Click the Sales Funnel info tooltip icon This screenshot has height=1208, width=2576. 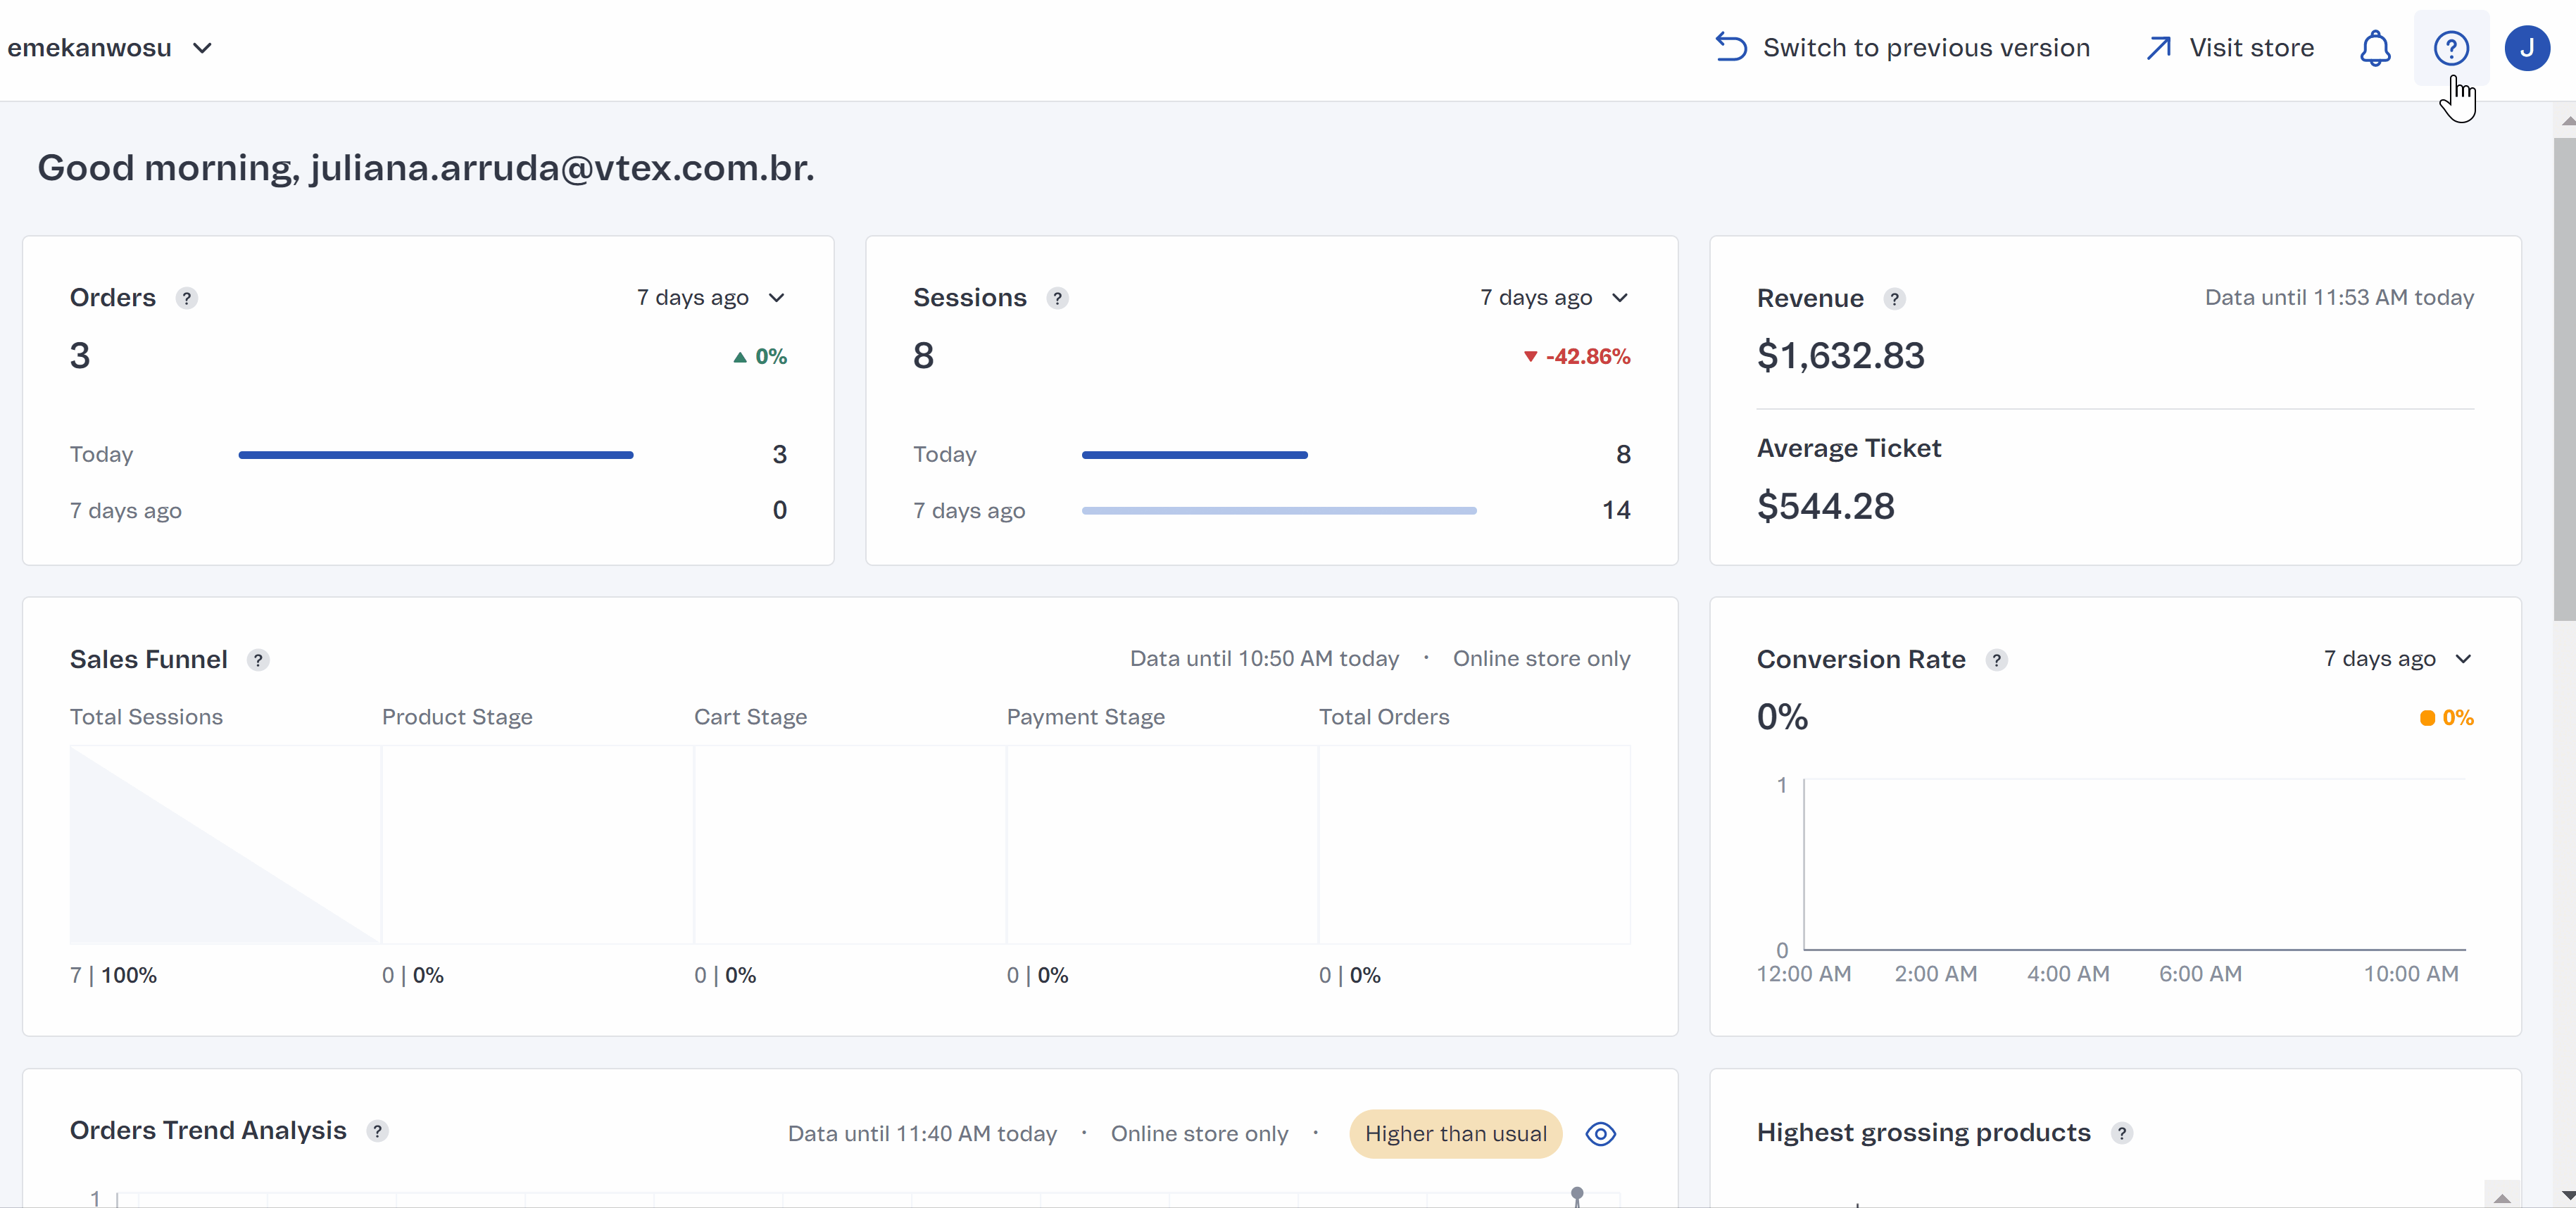258,660
